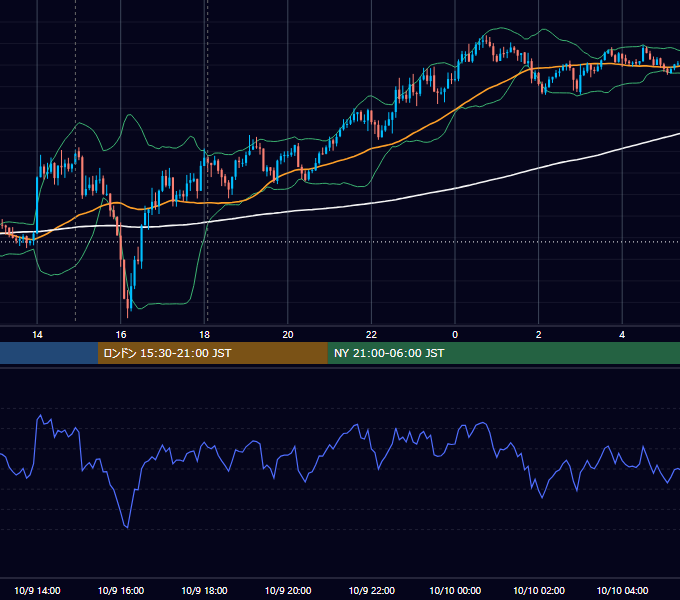Image resolution: width=680 pixels, height=600 pixels.
Task: Click the 22 hour axis label
Action: (x=371, y=335)
